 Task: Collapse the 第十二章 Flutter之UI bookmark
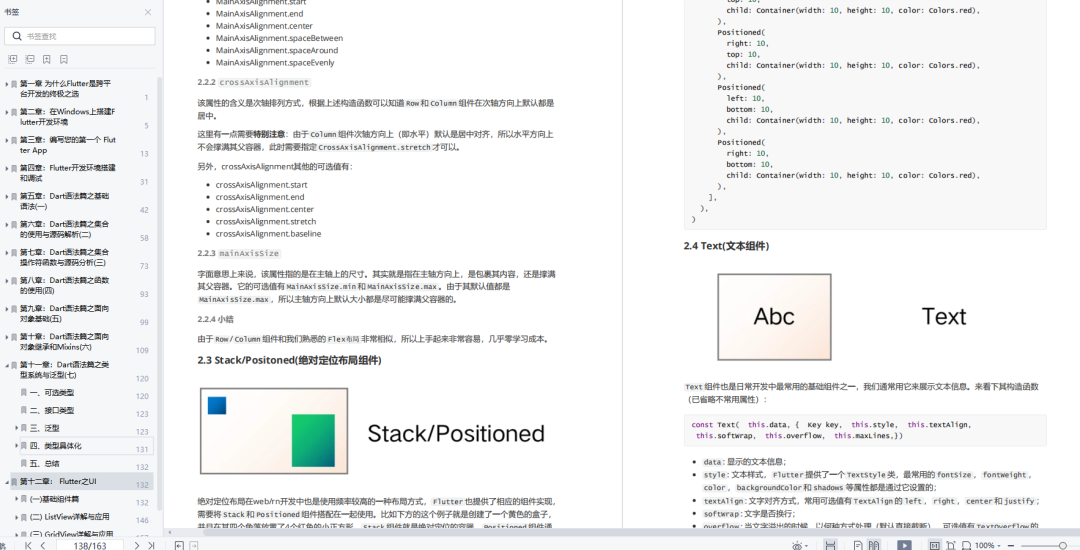[7, 482]
